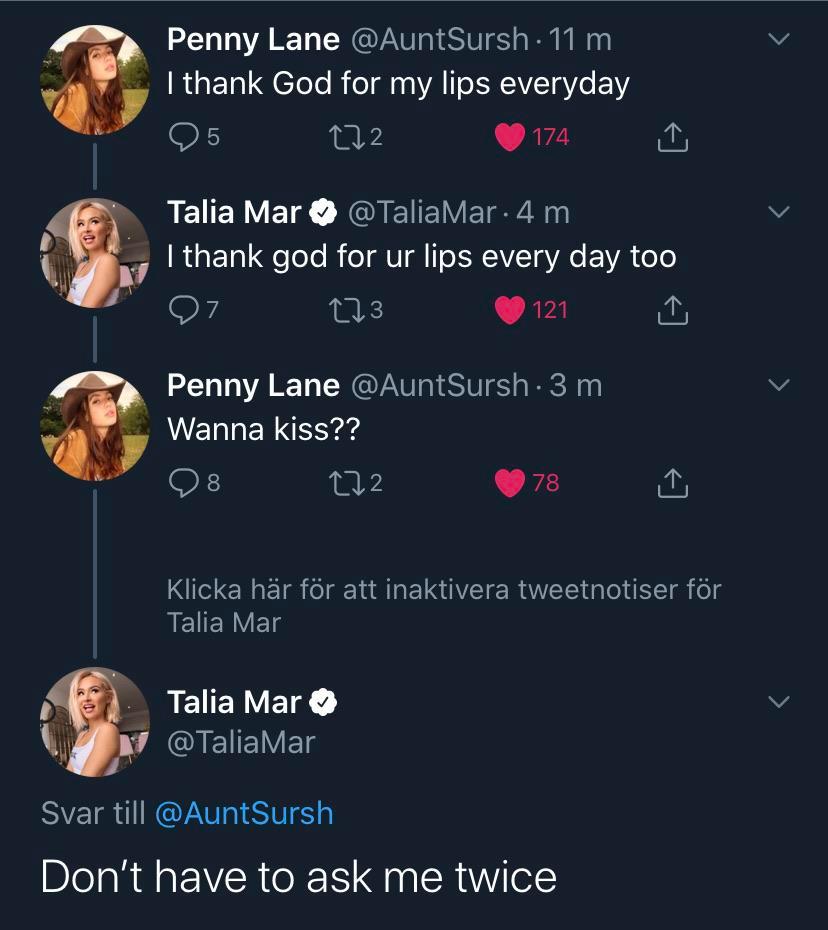Reply to Talia Mar's "ur lips" tweet
Viewport: 828px width, 930px height.
click(183, 310)
